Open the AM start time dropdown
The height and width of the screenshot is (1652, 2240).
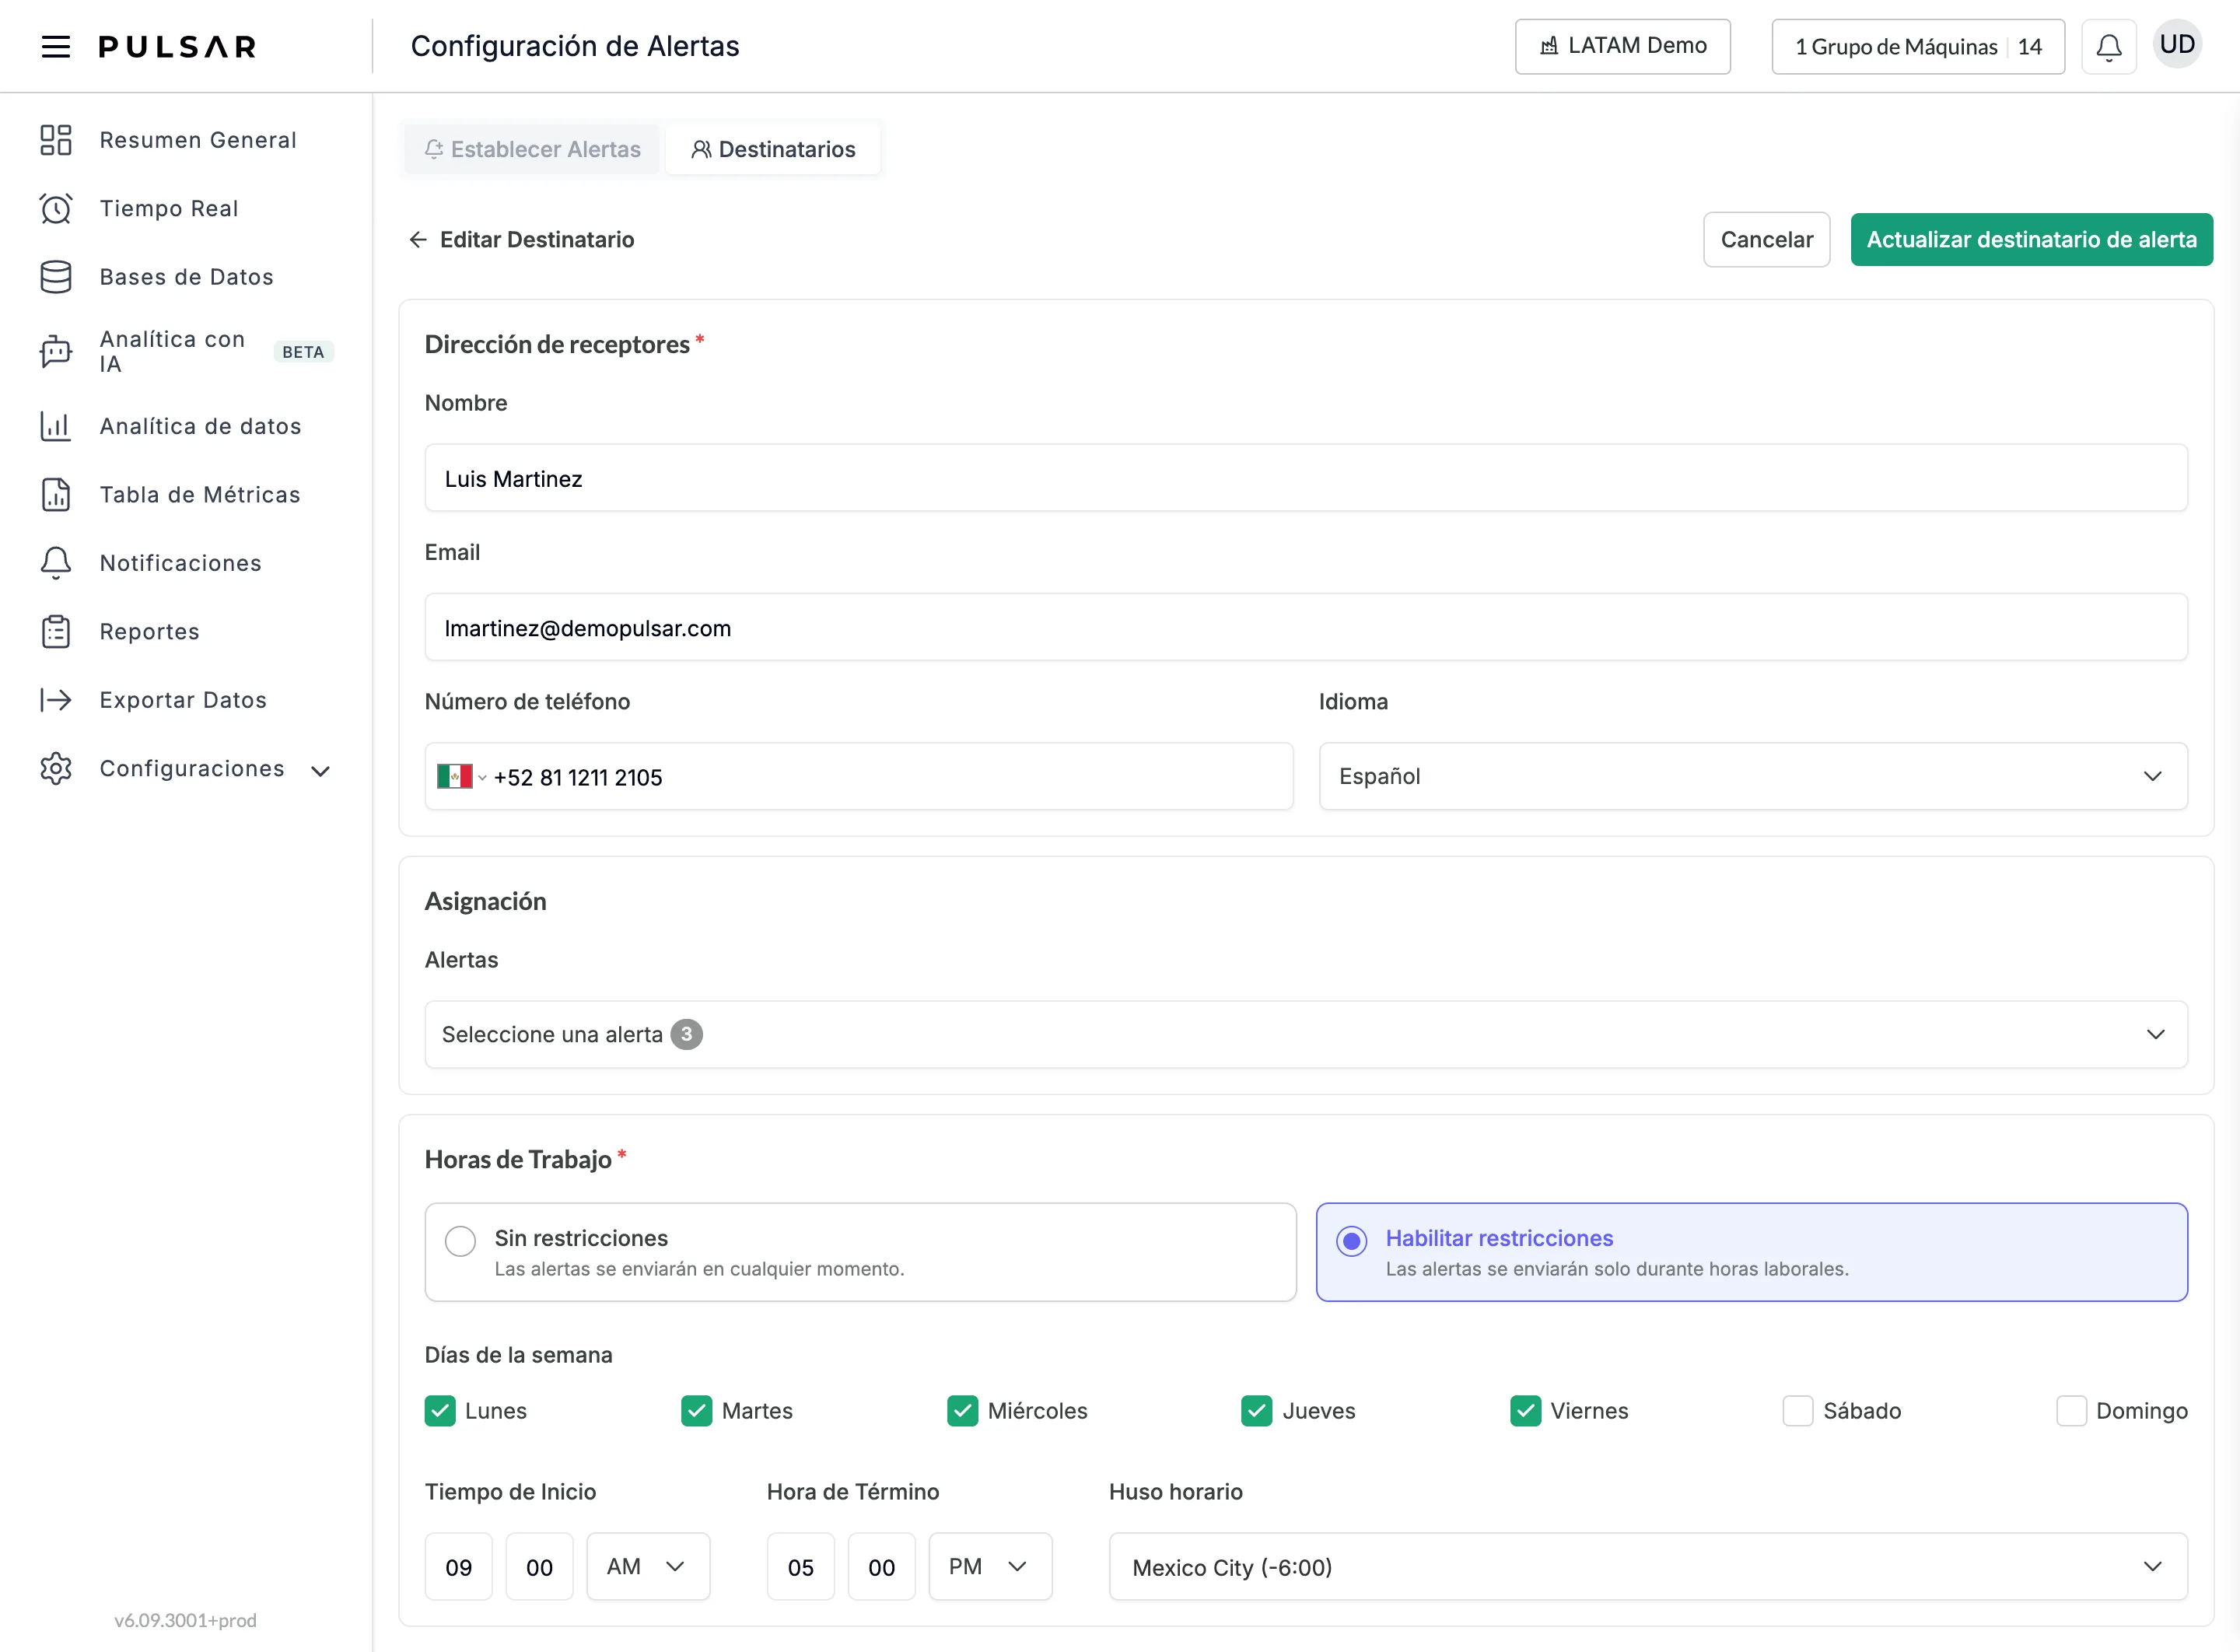(648, 1567)
